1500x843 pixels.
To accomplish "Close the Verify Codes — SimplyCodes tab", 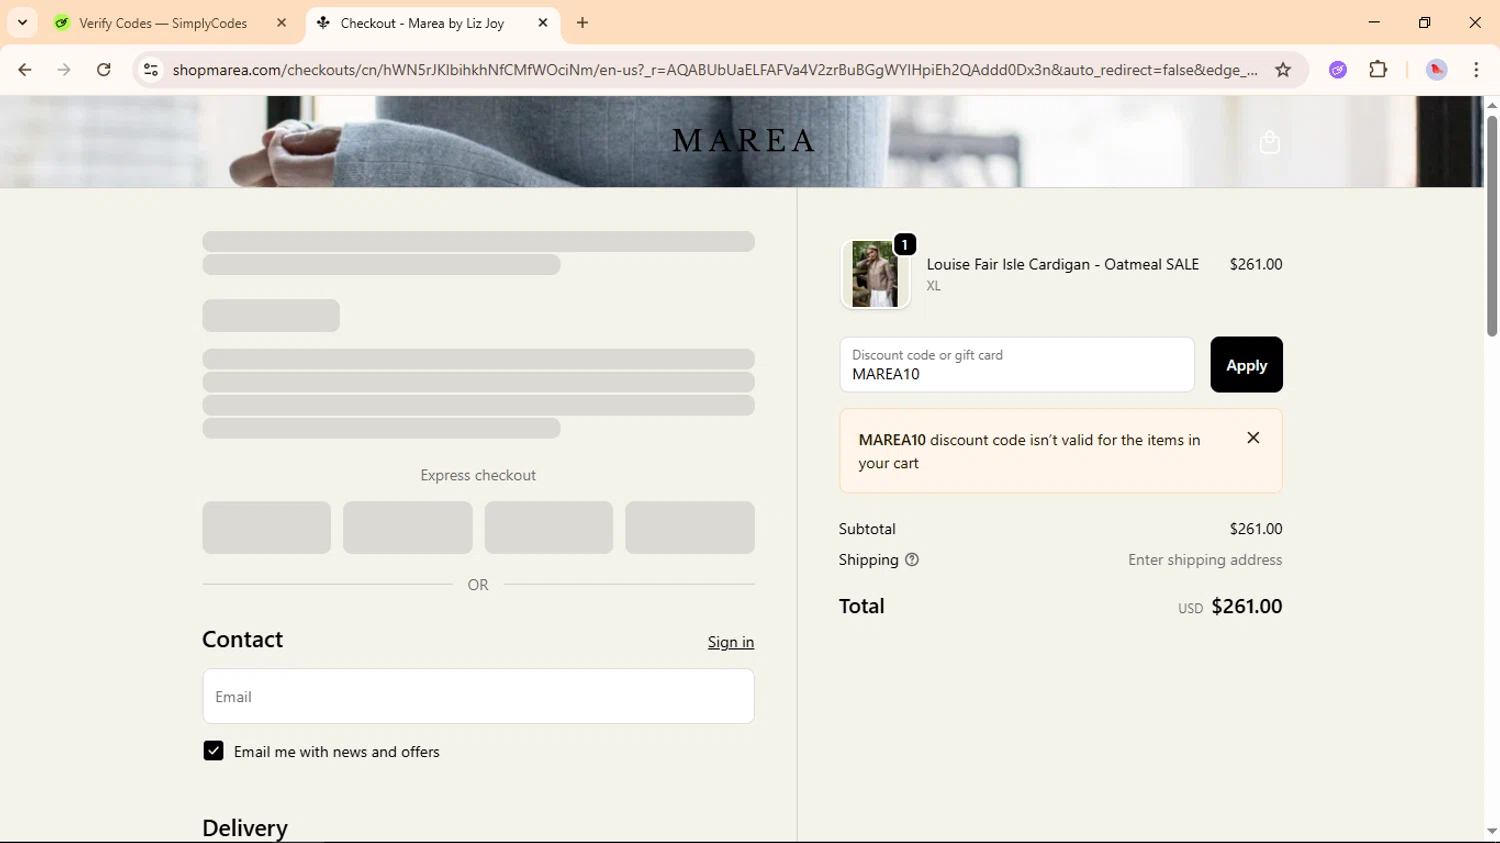I will (281, 23).
